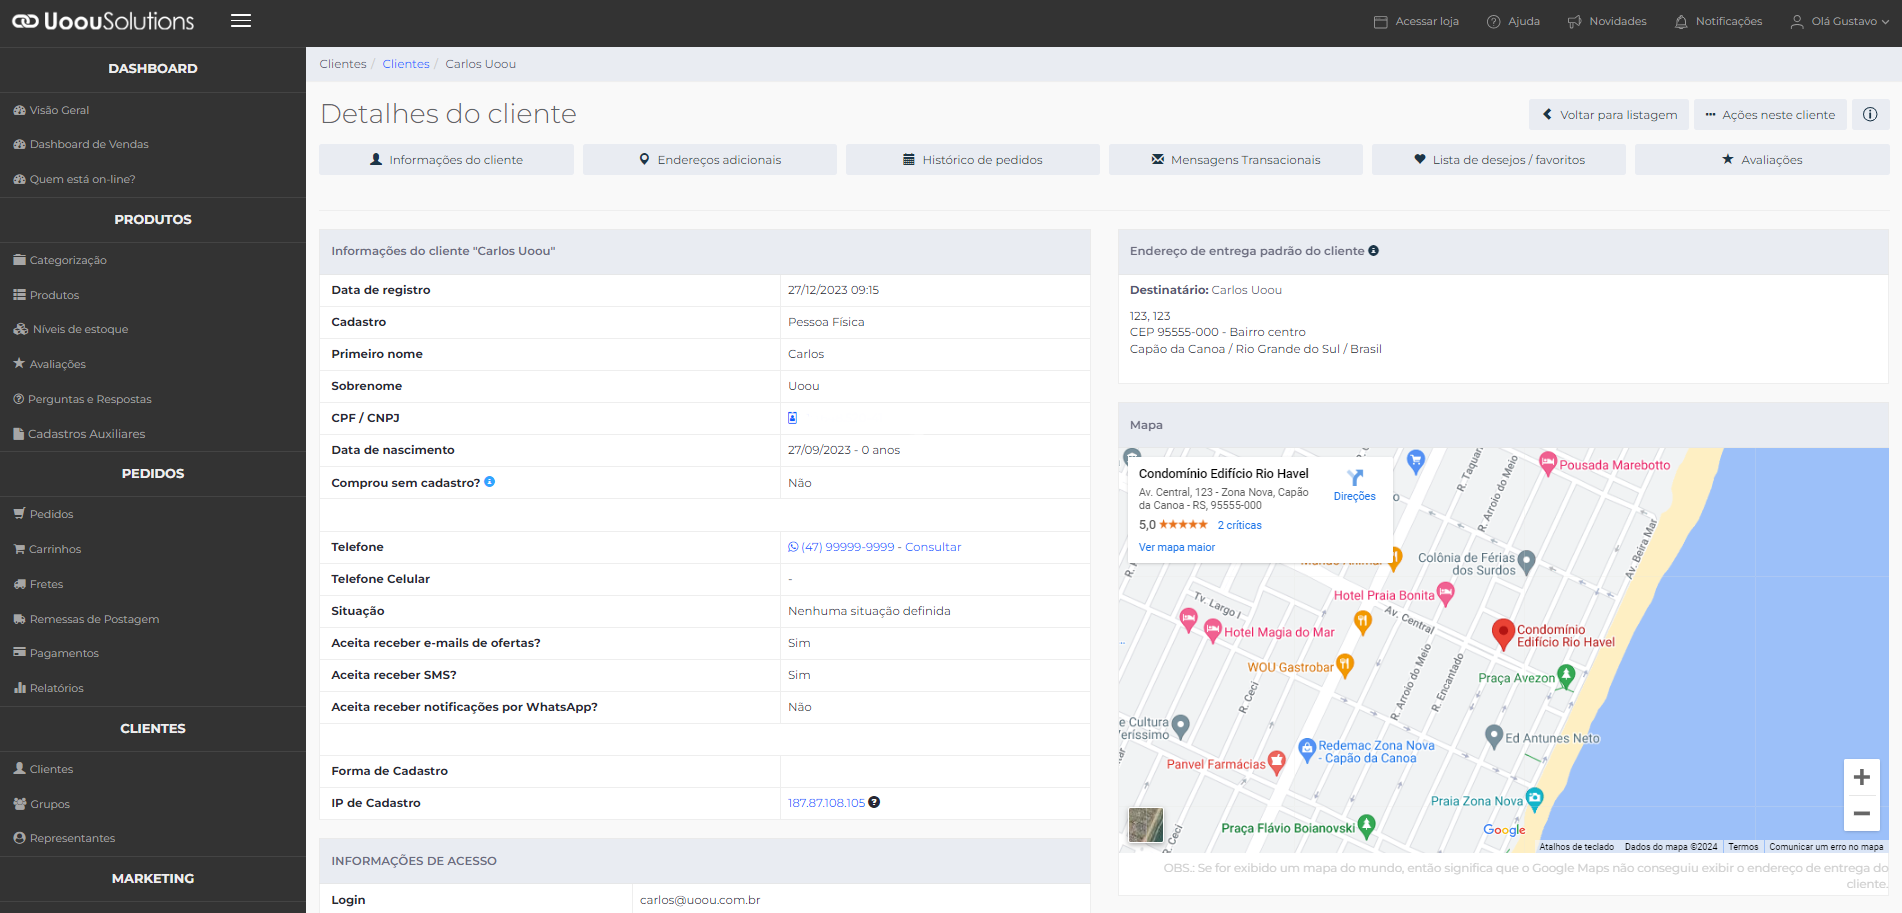Click the Clientes breadcrumb link in blue
This screenshot has height=913, width=1902.
click(406, 64)
